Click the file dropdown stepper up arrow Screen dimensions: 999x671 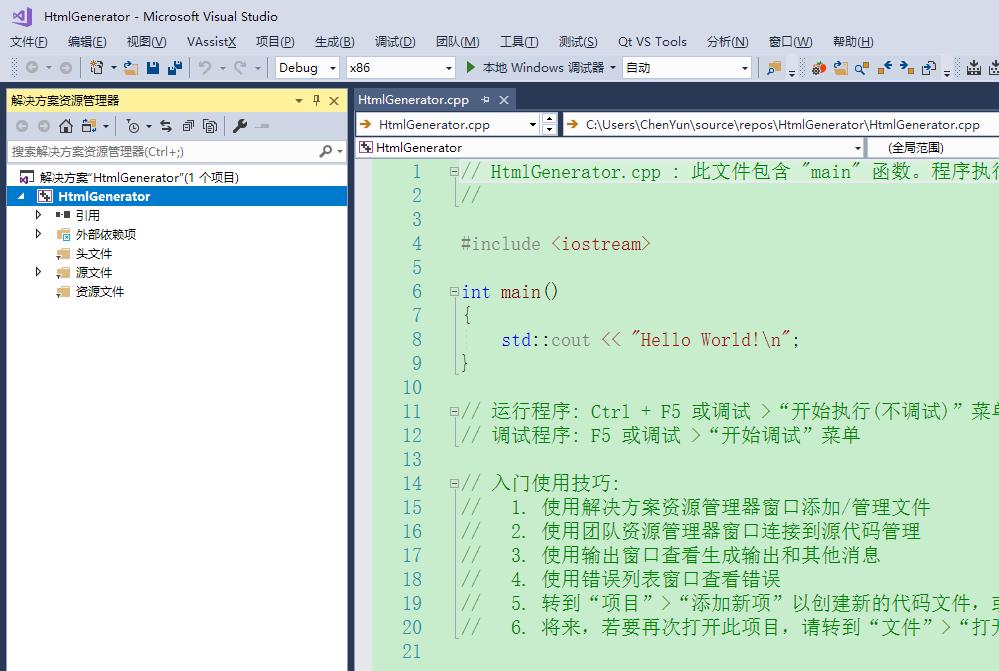(549, 119)
